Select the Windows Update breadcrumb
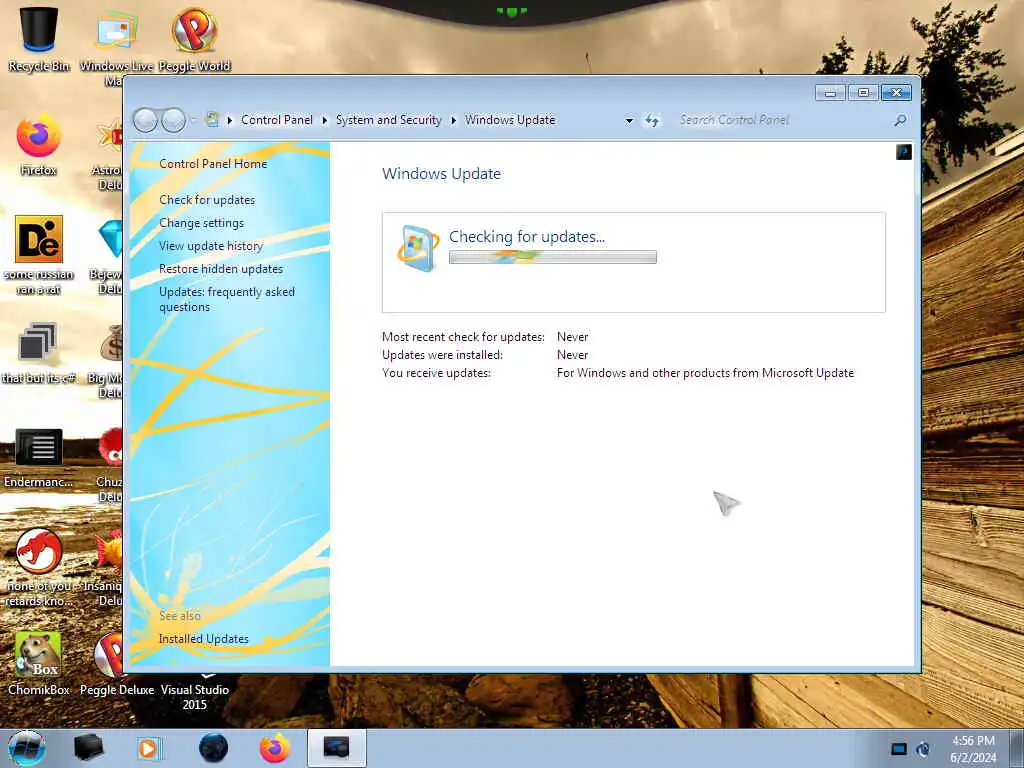 510,120
